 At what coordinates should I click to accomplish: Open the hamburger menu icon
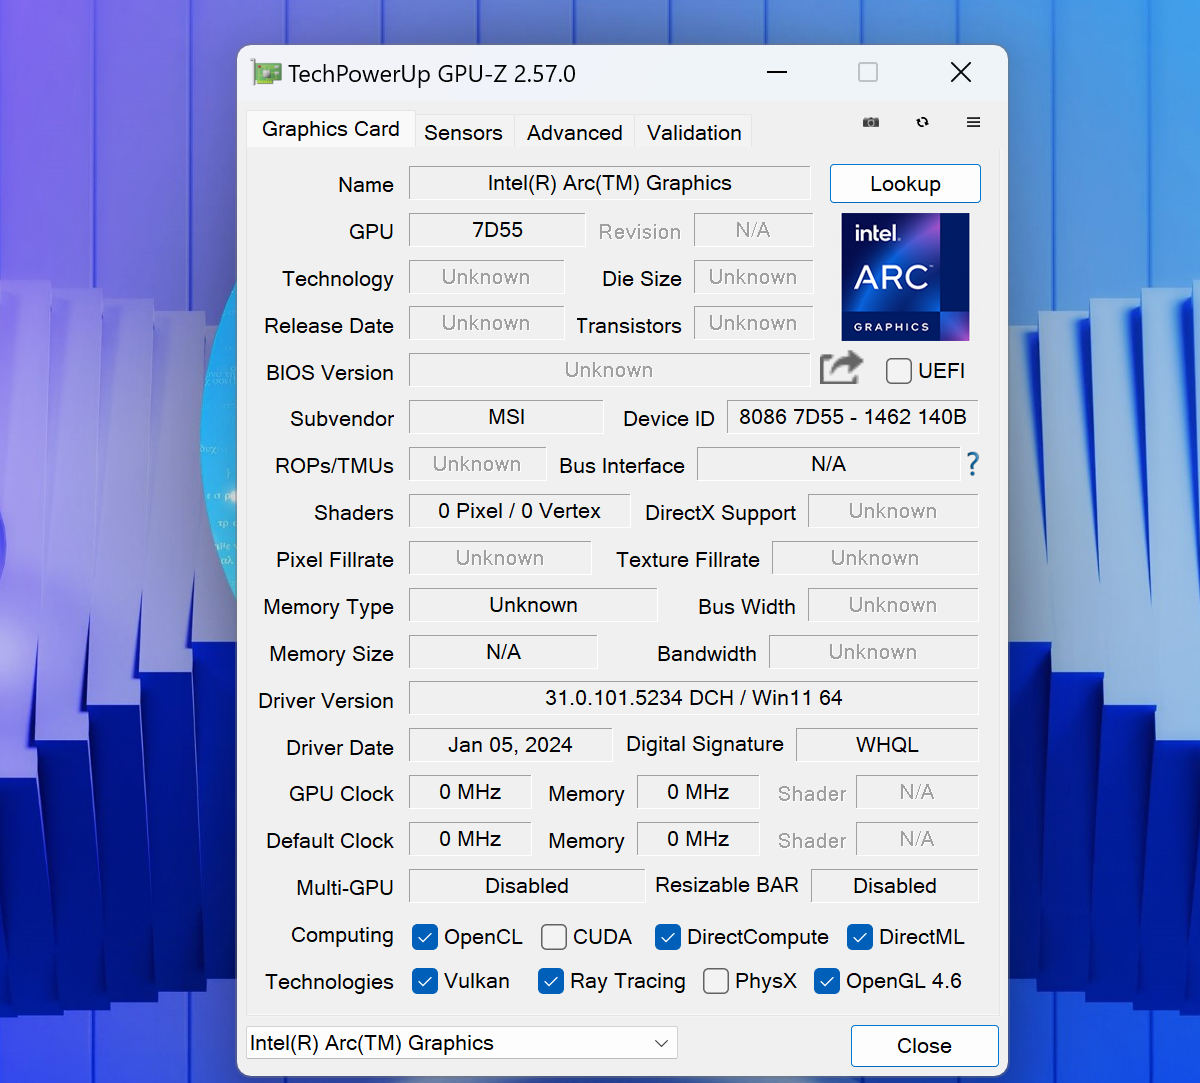click(973, 122)
